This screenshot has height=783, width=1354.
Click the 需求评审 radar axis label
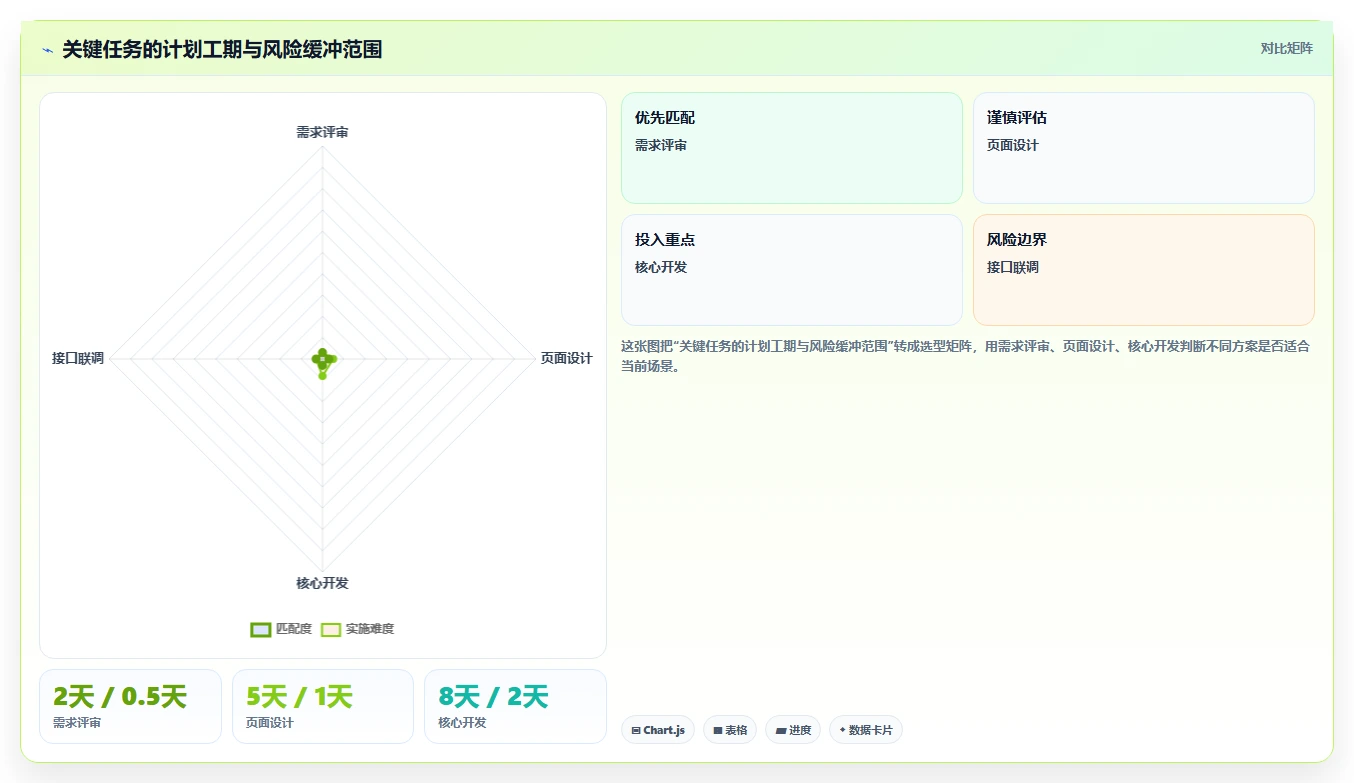coord(322,132)
